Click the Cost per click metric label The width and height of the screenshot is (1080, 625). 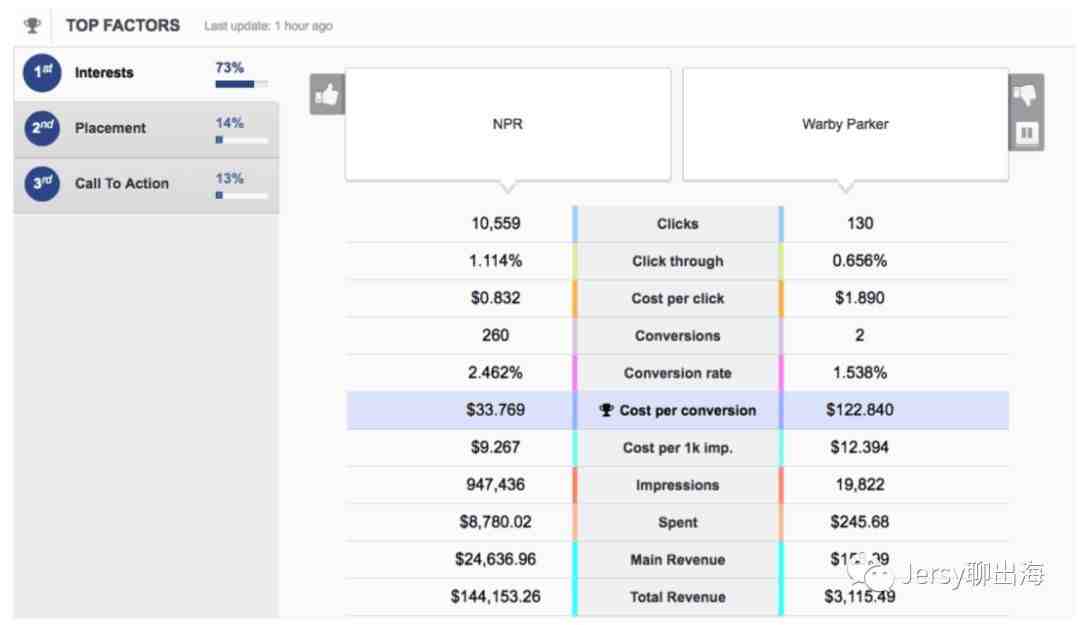pyautogui.click(x=678, y=298)
